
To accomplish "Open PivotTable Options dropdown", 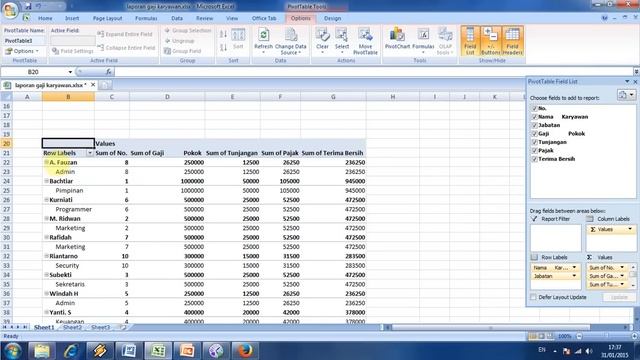I will point(22,51).
